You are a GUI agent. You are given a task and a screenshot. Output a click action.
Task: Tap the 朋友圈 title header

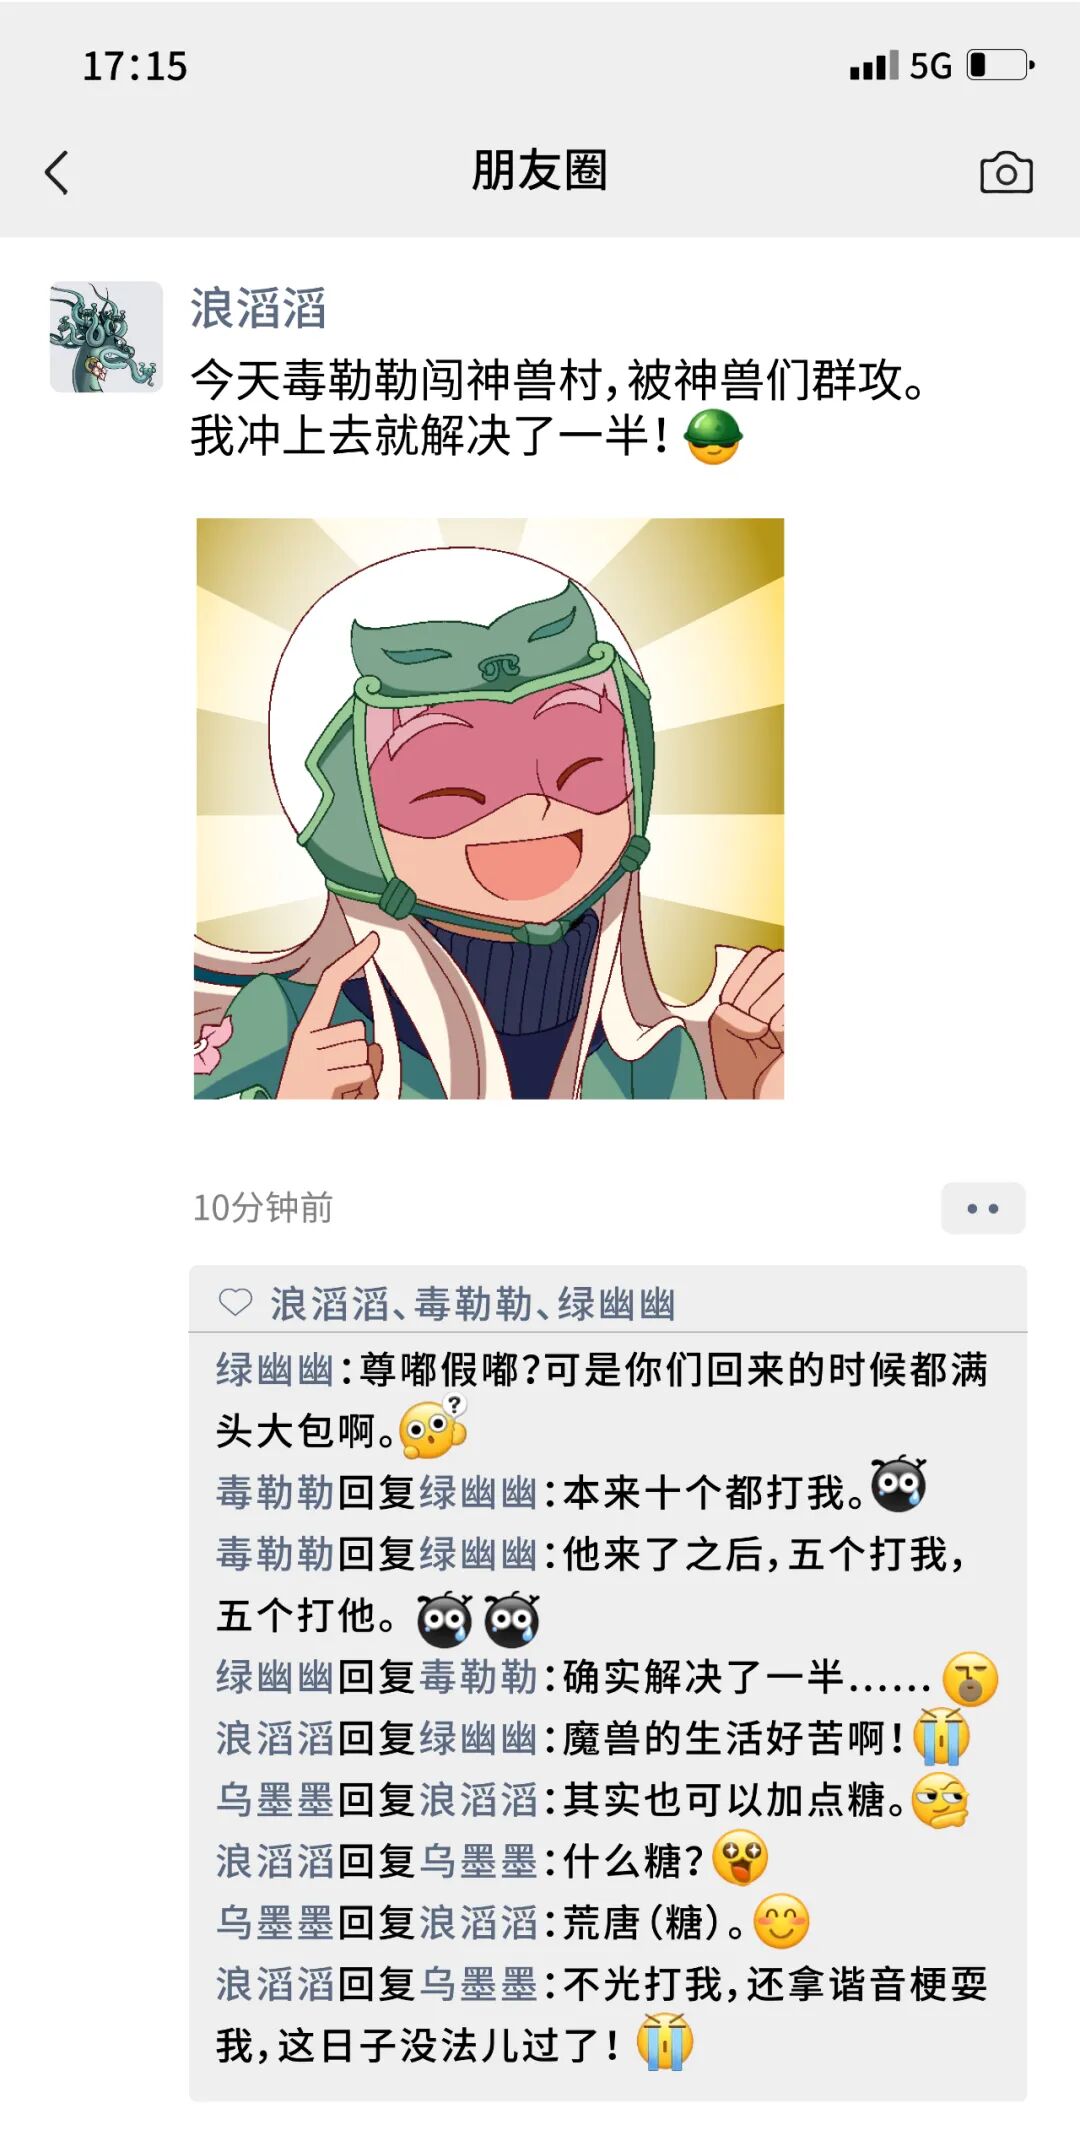pyautogui.click(x=540, y=170)
